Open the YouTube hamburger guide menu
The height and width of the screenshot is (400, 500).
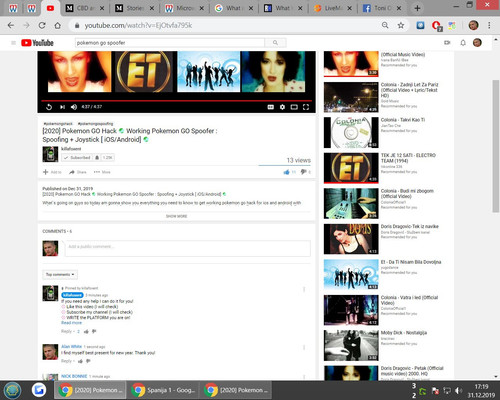pyautogui.click(x=13, y=43)
